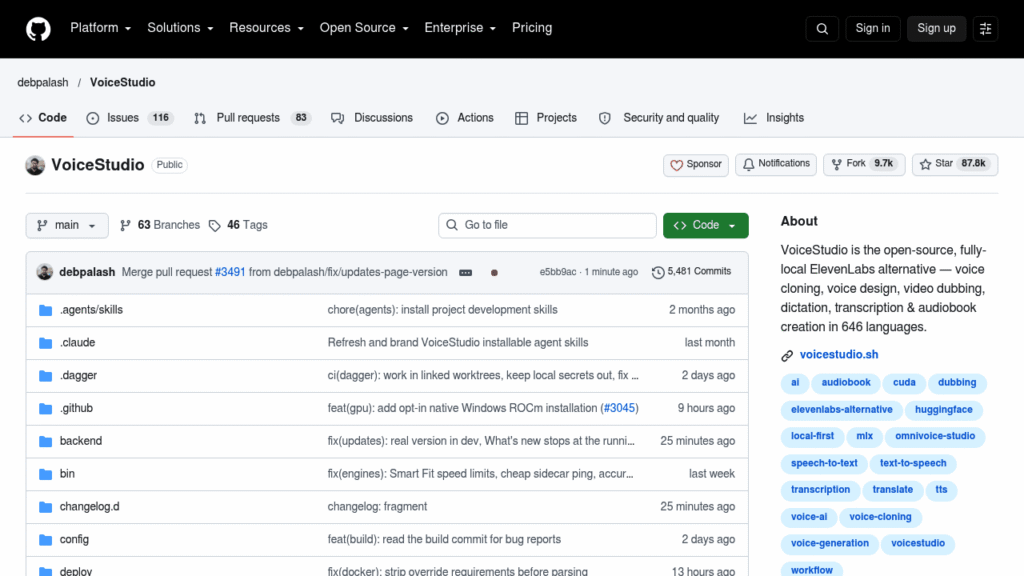The image size is (1024, 576).
Task: Open the main branch selector dropdown
Action: (x=67, y=225)
